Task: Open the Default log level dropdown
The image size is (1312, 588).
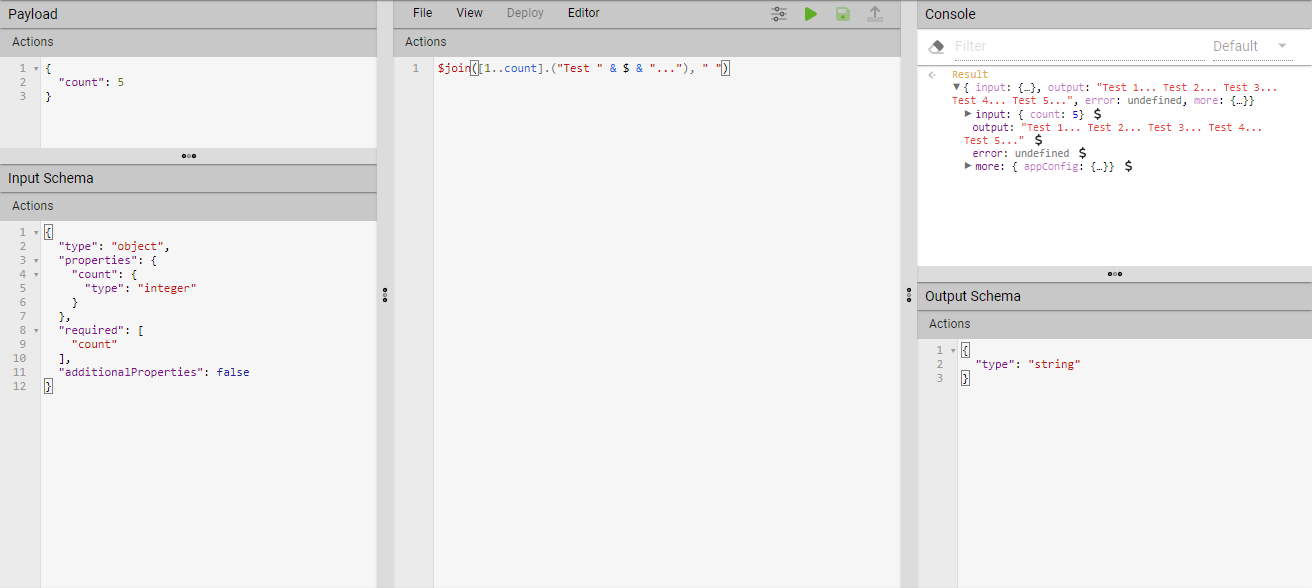Action: click(1249, 46)
